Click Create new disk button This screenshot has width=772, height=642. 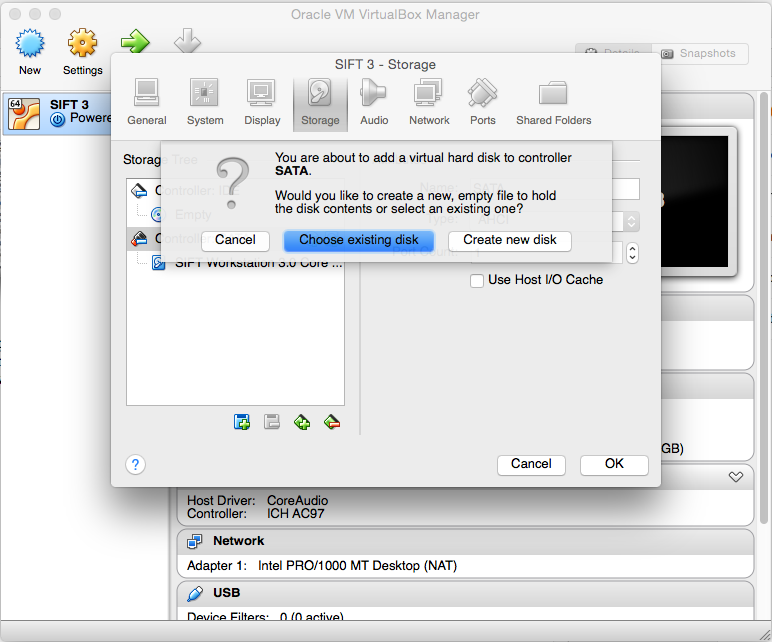tap(510, 240)
